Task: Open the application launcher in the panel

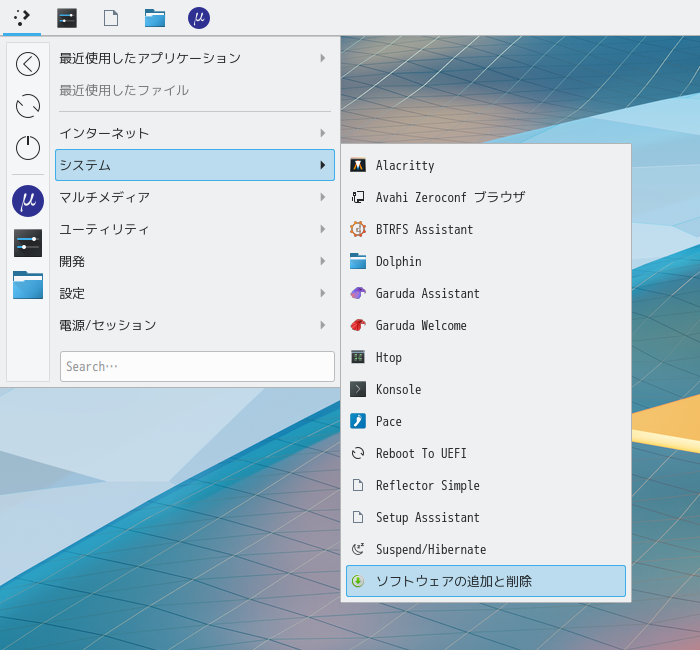Action: 22,18
